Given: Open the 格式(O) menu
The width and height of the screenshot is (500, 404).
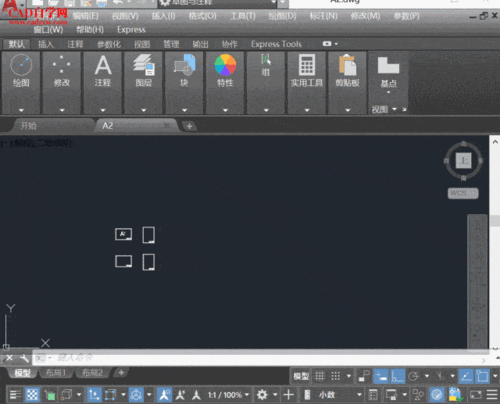Looking at the screenshot, I should pos(202,16).
